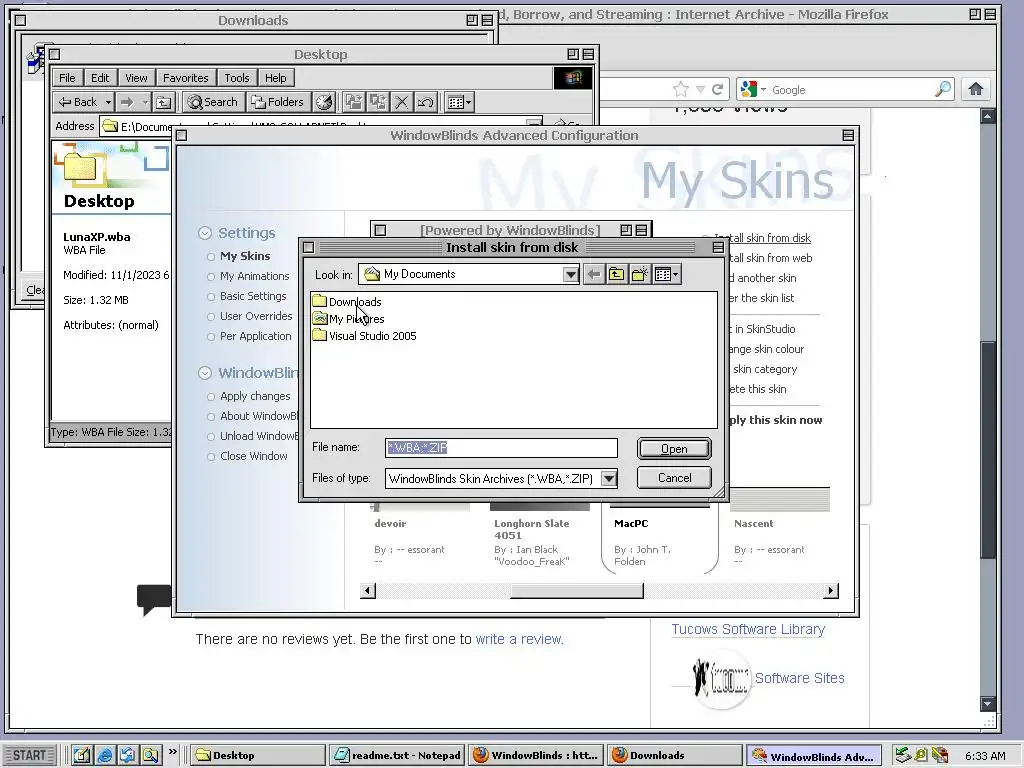Click Firefox reload icon

718,89
